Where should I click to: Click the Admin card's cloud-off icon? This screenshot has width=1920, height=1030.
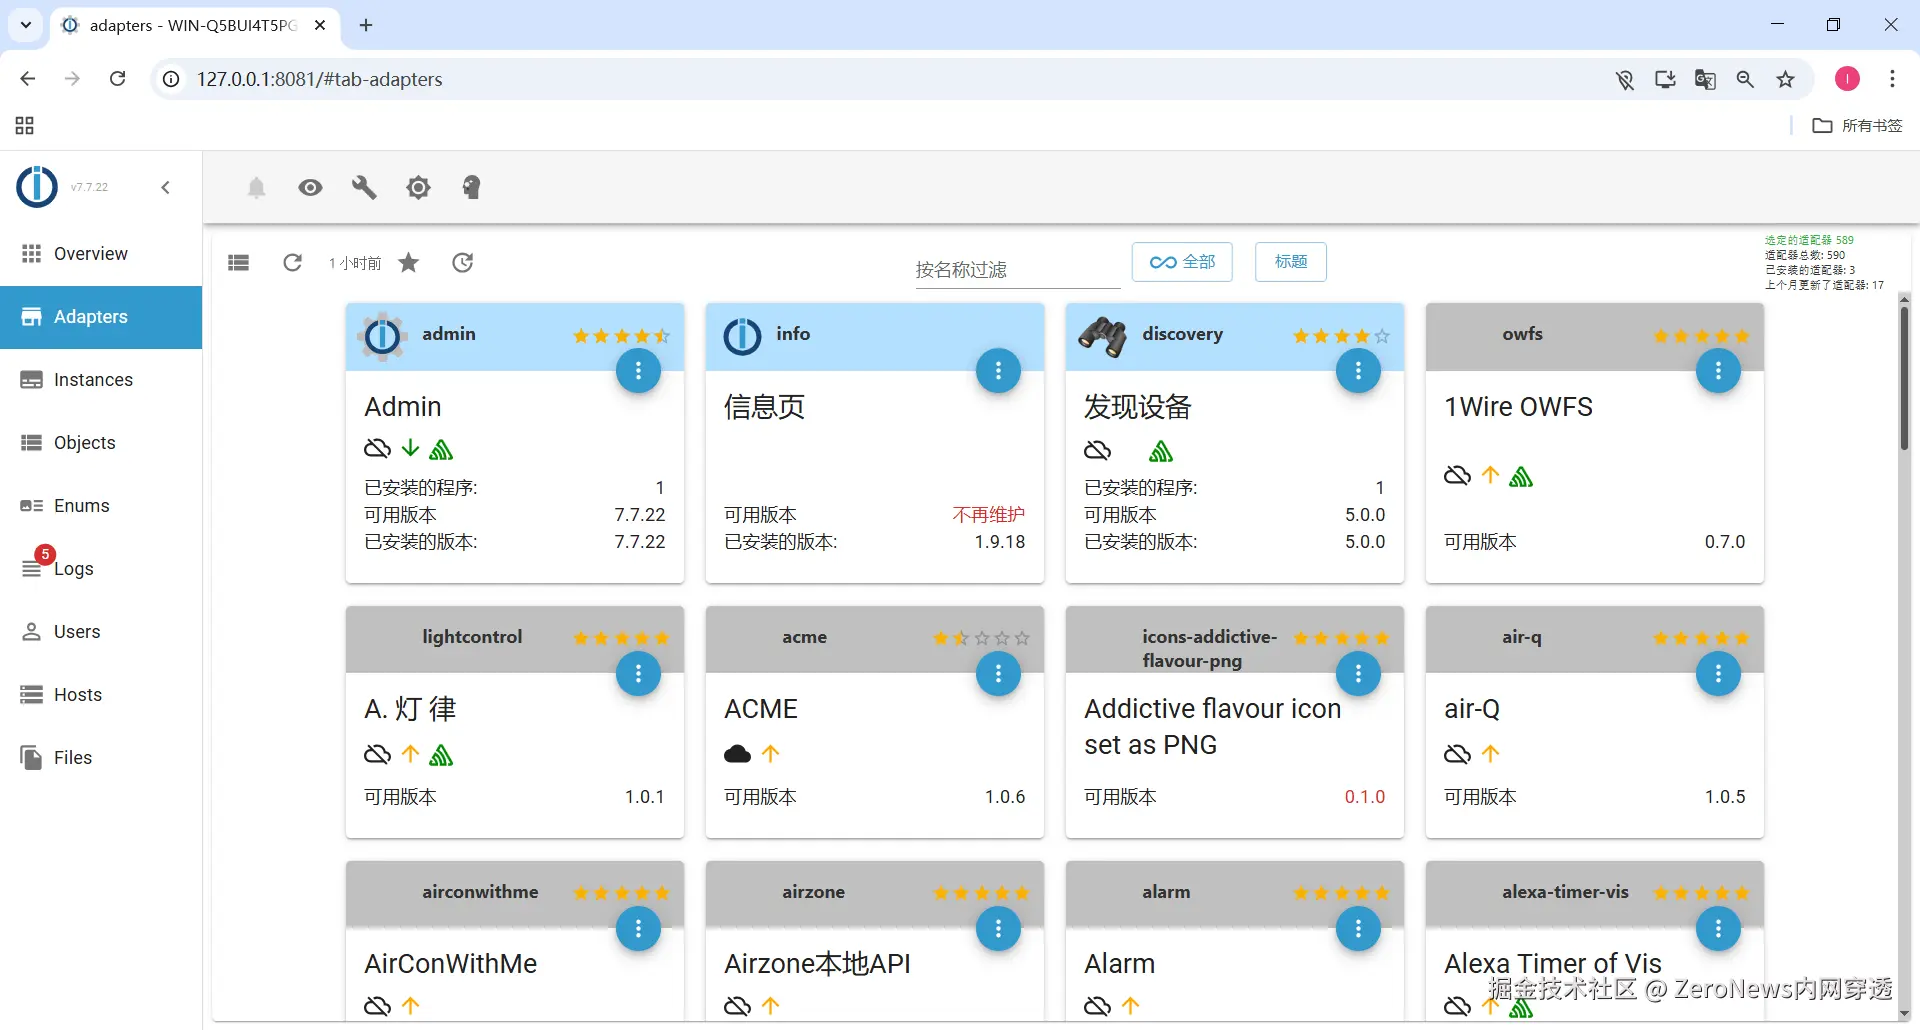377,448
